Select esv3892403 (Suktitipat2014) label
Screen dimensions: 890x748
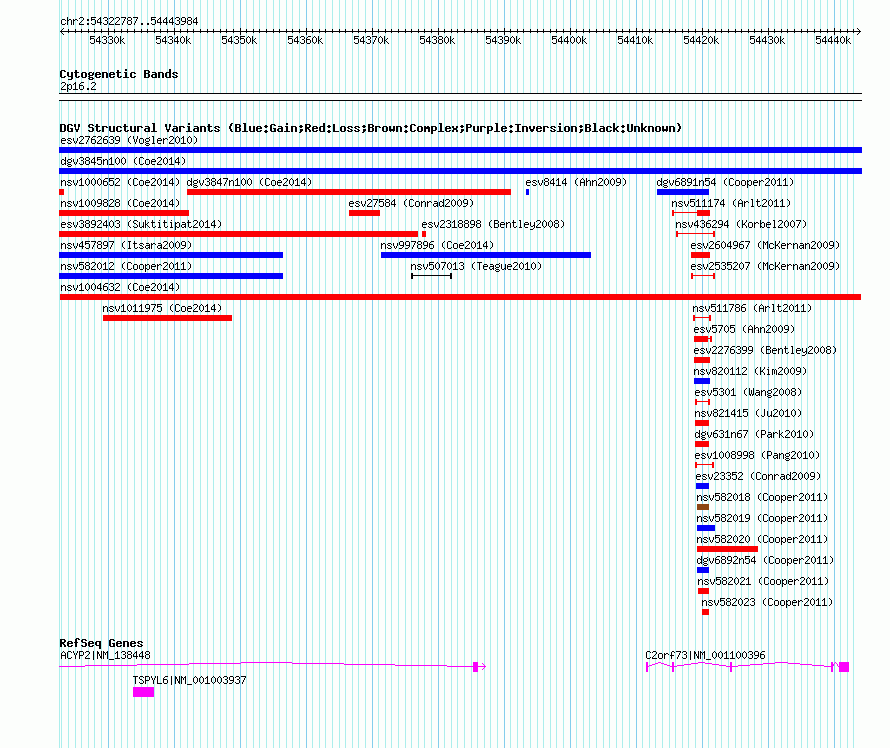pos(141,224)
